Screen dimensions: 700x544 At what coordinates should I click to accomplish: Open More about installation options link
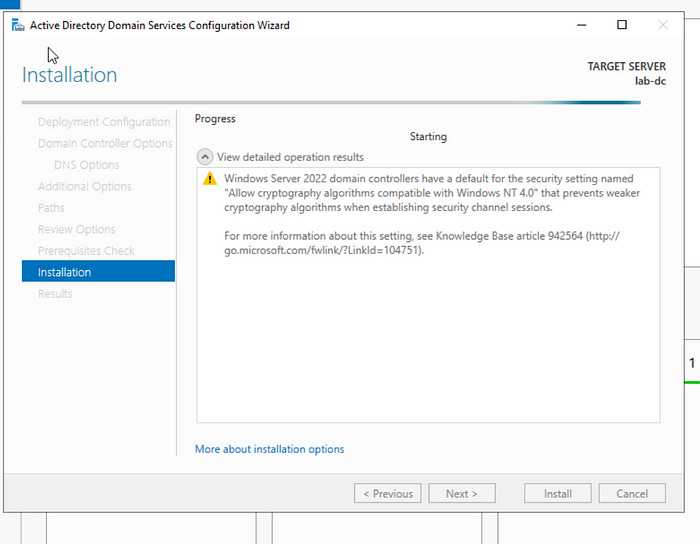pyautogui.click(x=269, y=449)
